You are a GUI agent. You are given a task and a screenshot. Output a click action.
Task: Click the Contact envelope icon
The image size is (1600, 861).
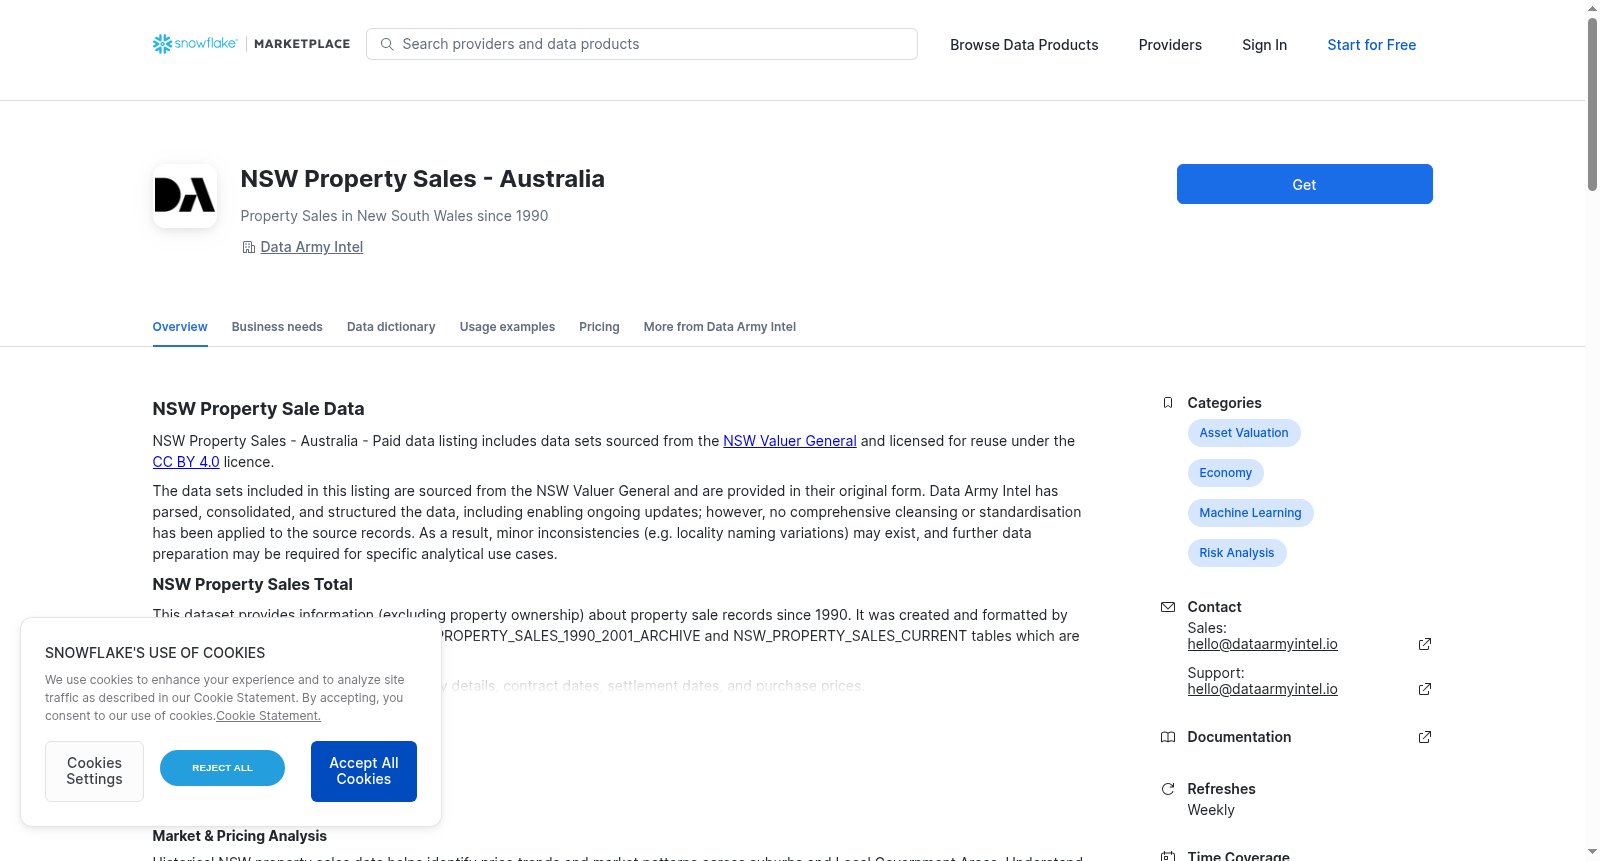point(1168,607)
